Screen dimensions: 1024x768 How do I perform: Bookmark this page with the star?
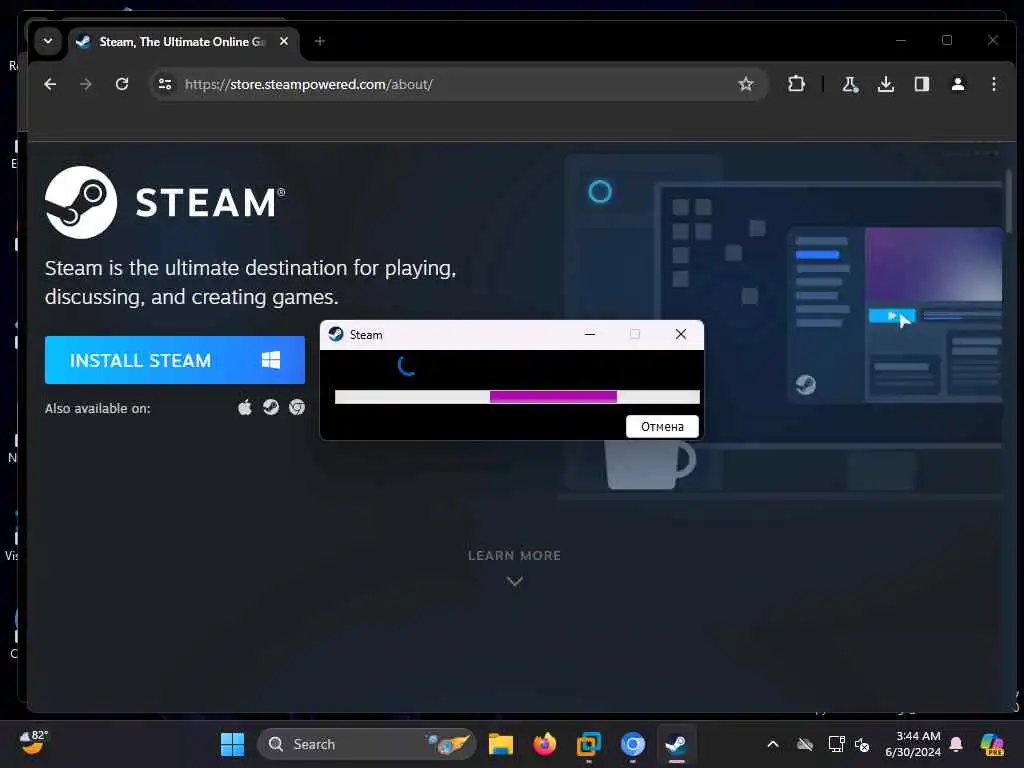pos(746,84)
